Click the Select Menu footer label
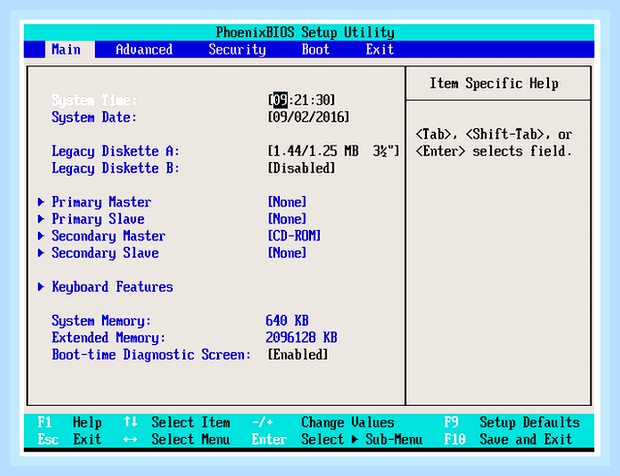Viewport: 620px width, 476px height. (191, 440)
